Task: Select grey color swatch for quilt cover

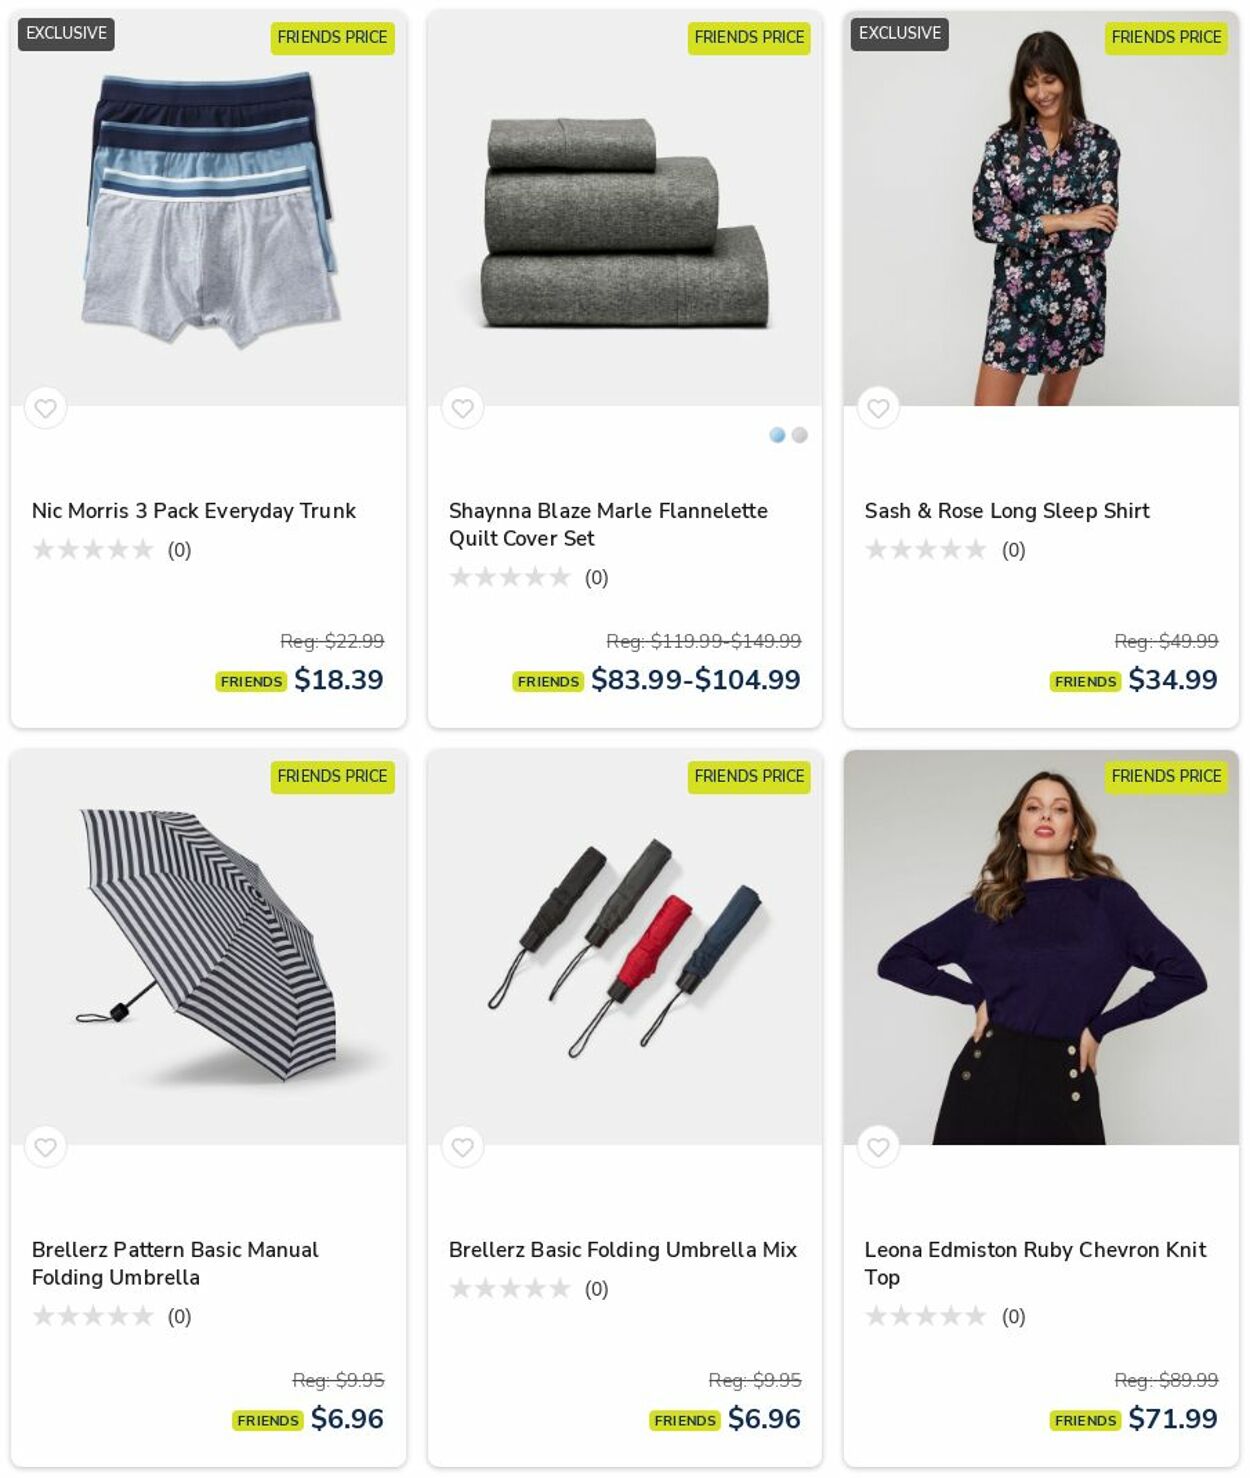Action: 799,435
